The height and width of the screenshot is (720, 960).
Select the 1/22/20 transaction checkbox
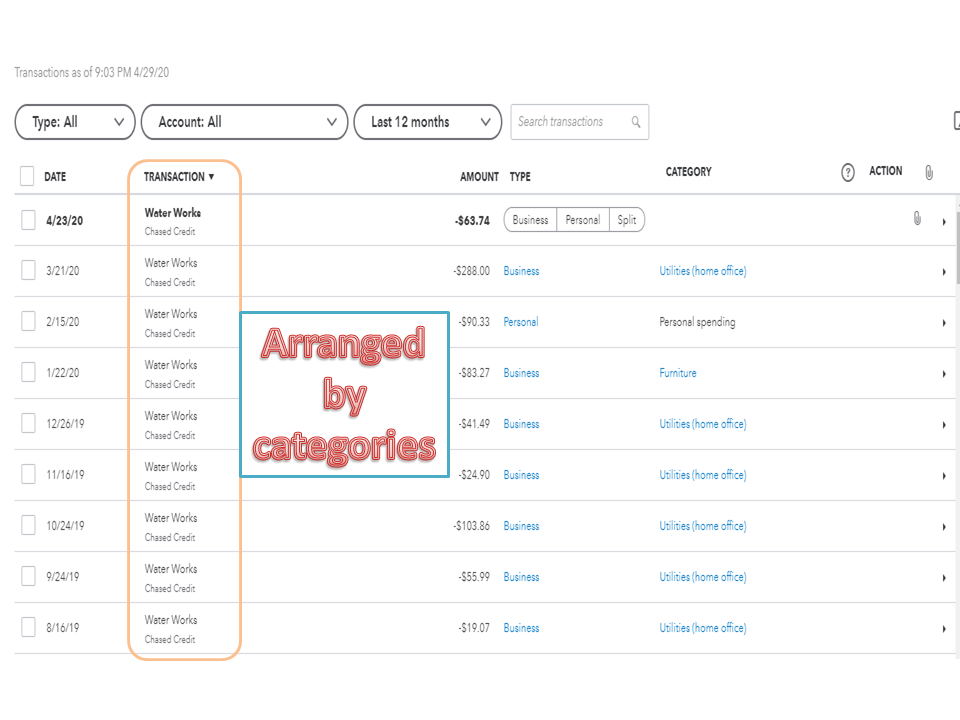28,373
